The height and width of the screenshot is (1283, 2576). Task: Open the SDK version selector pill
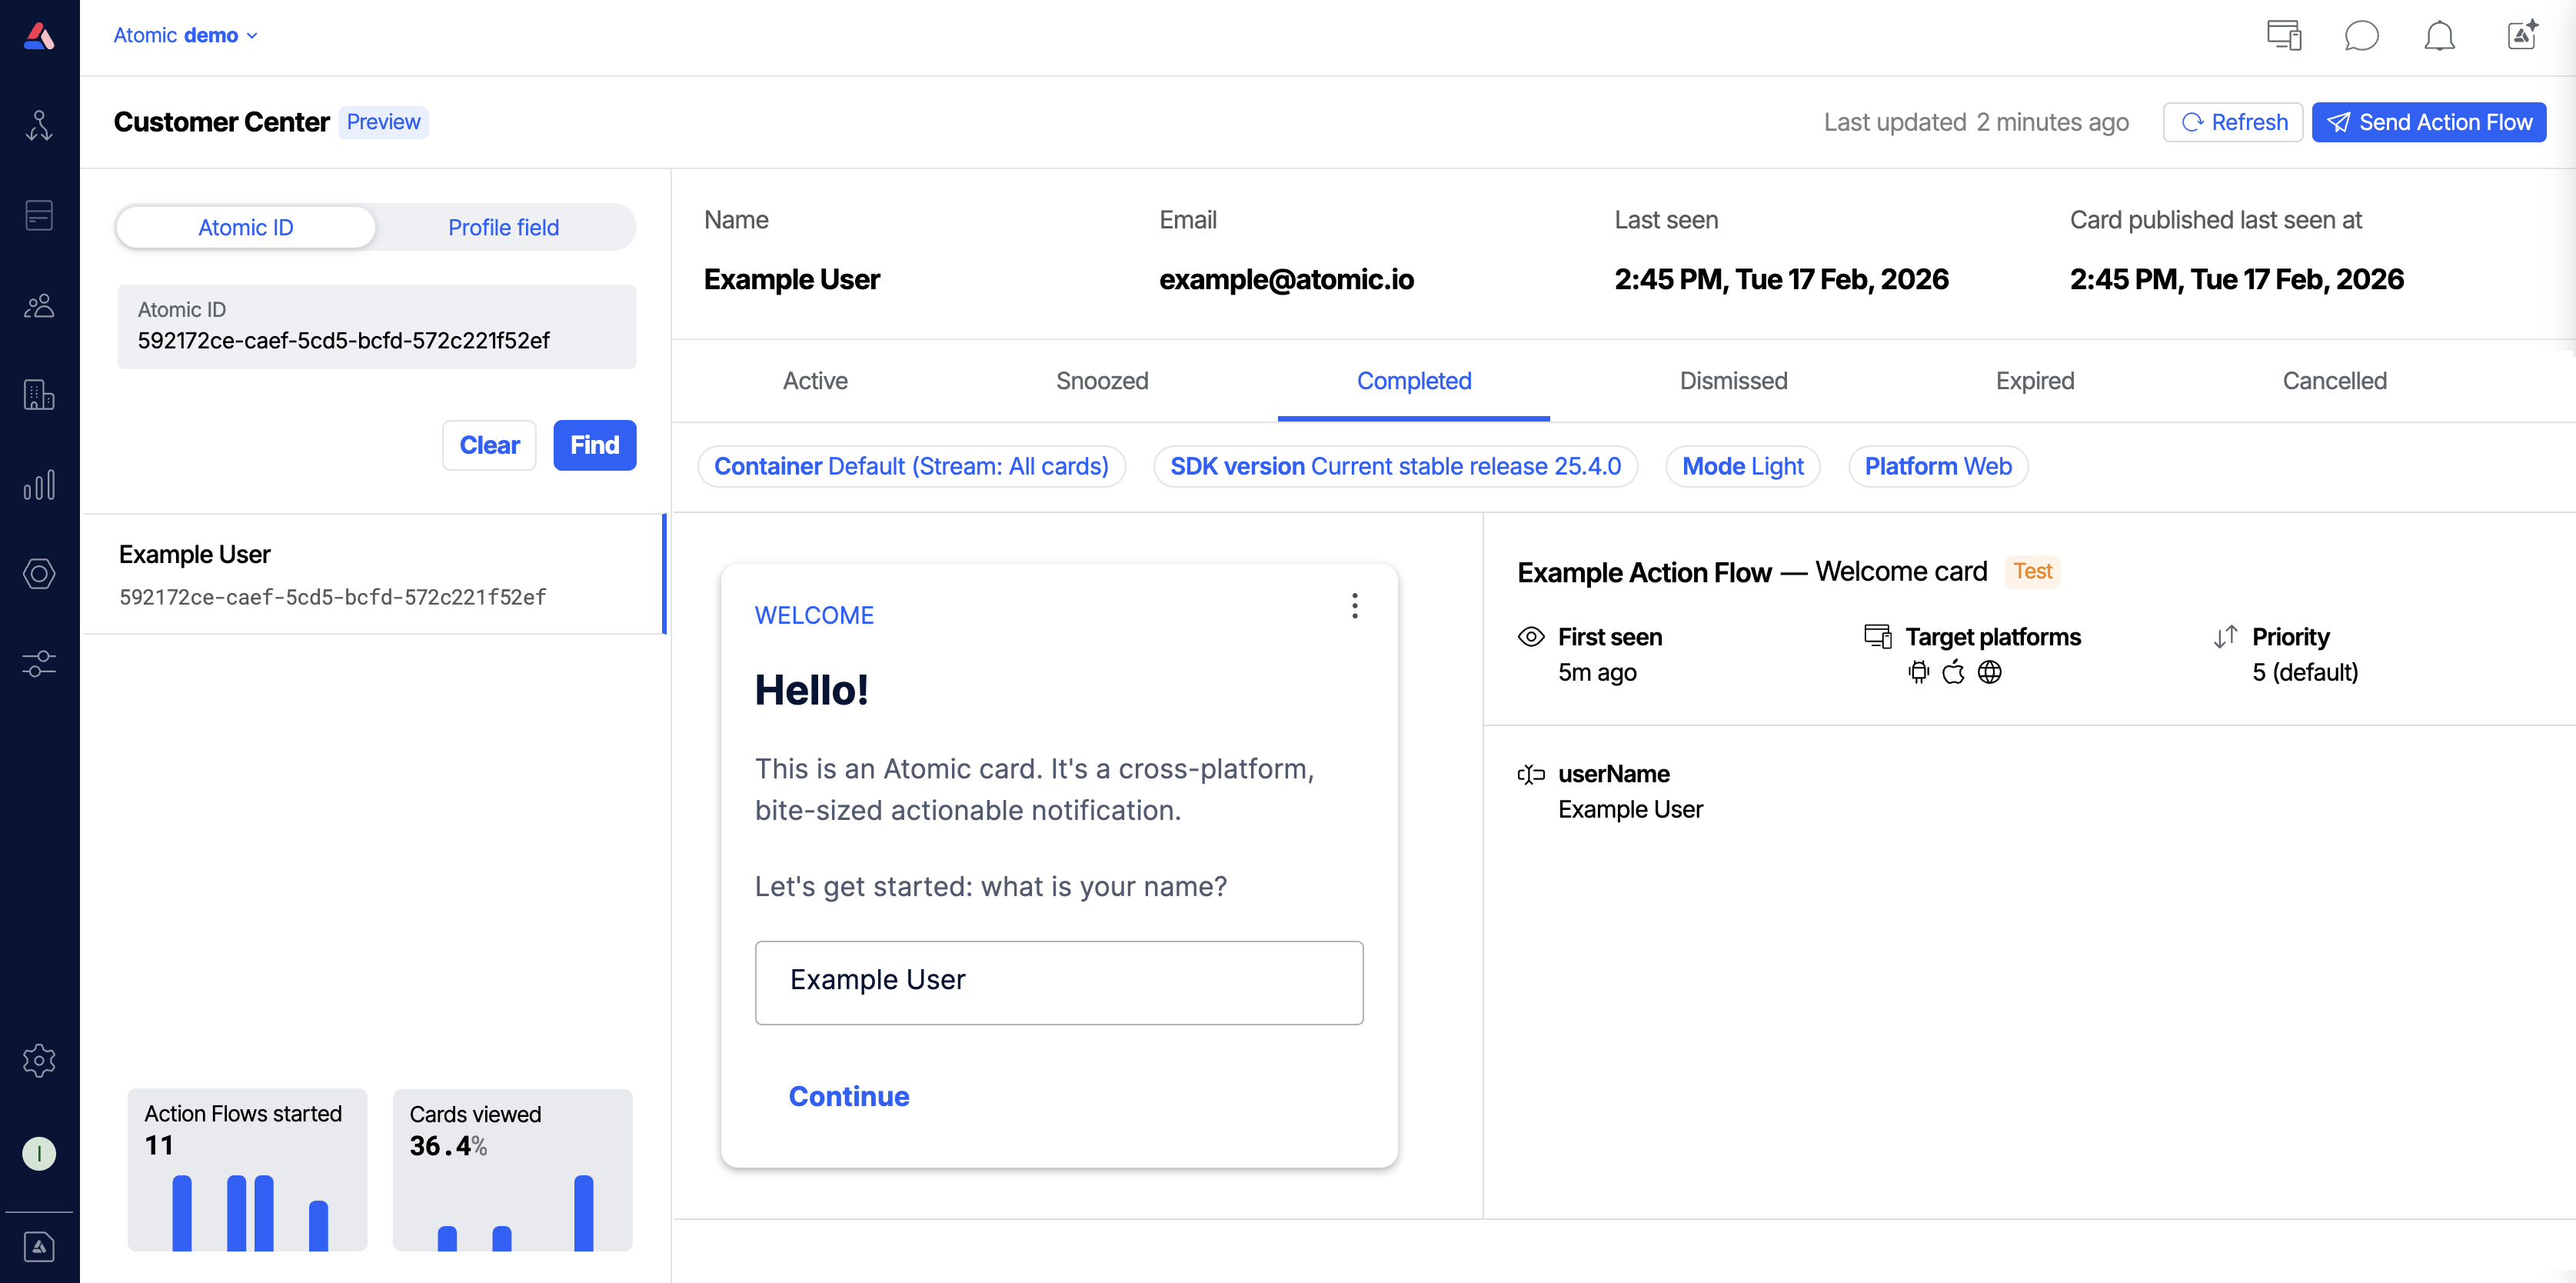pyautogui.click(x=1395, y=466)
